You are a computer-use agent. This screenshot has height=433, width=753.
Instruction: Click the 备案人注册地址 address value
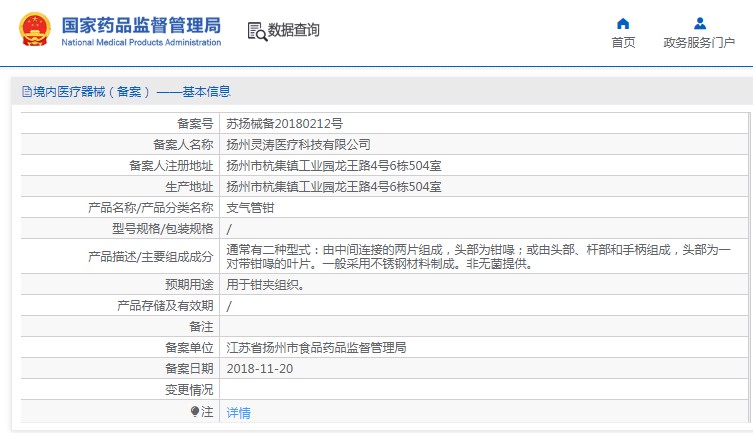tap(334, 166)
